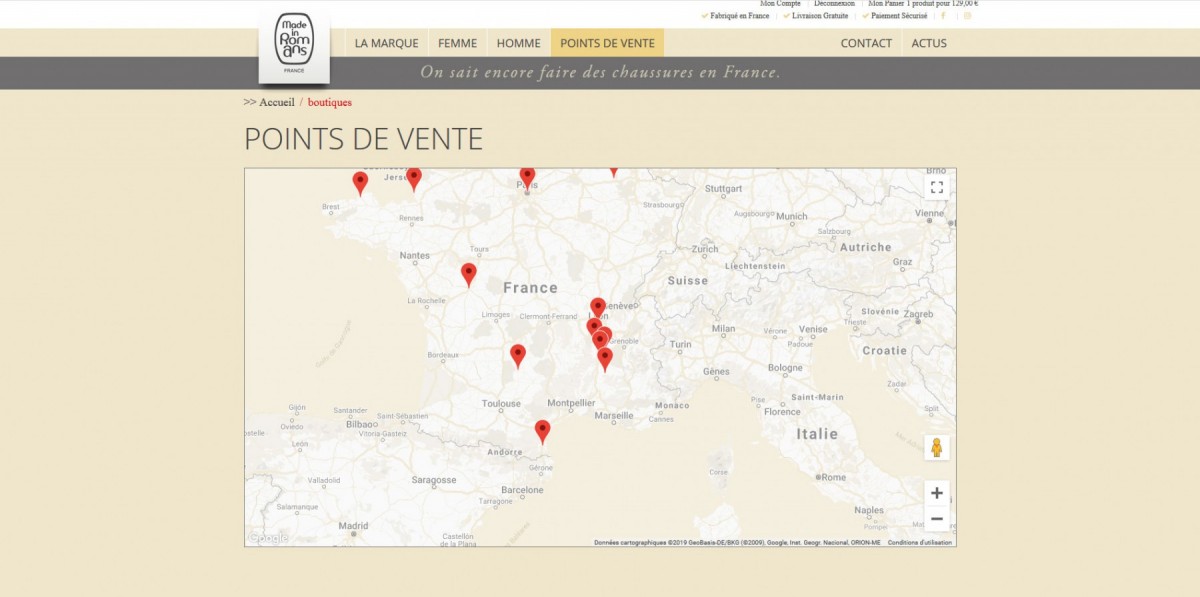Select the map pin east of Bordeaux

(518, 356)
